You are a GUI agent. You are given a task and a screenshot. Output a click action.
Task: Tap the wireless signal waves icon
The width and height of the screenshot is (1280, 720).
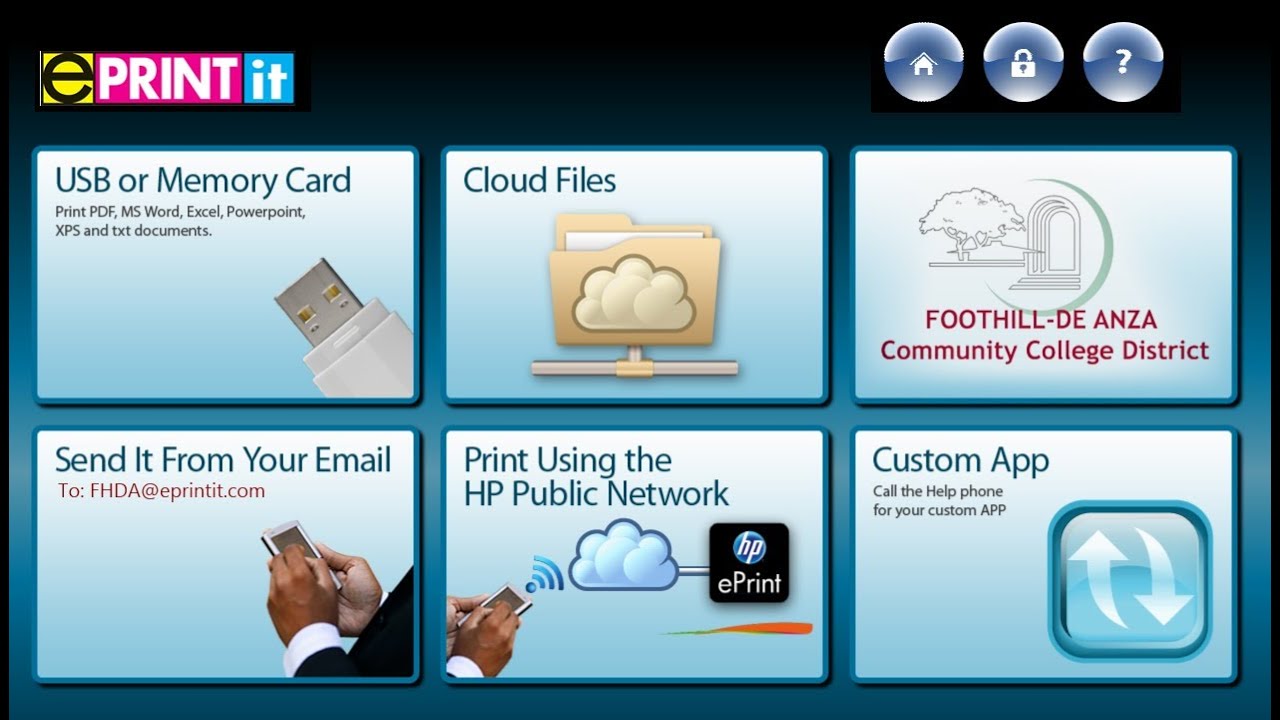(545, 574)
